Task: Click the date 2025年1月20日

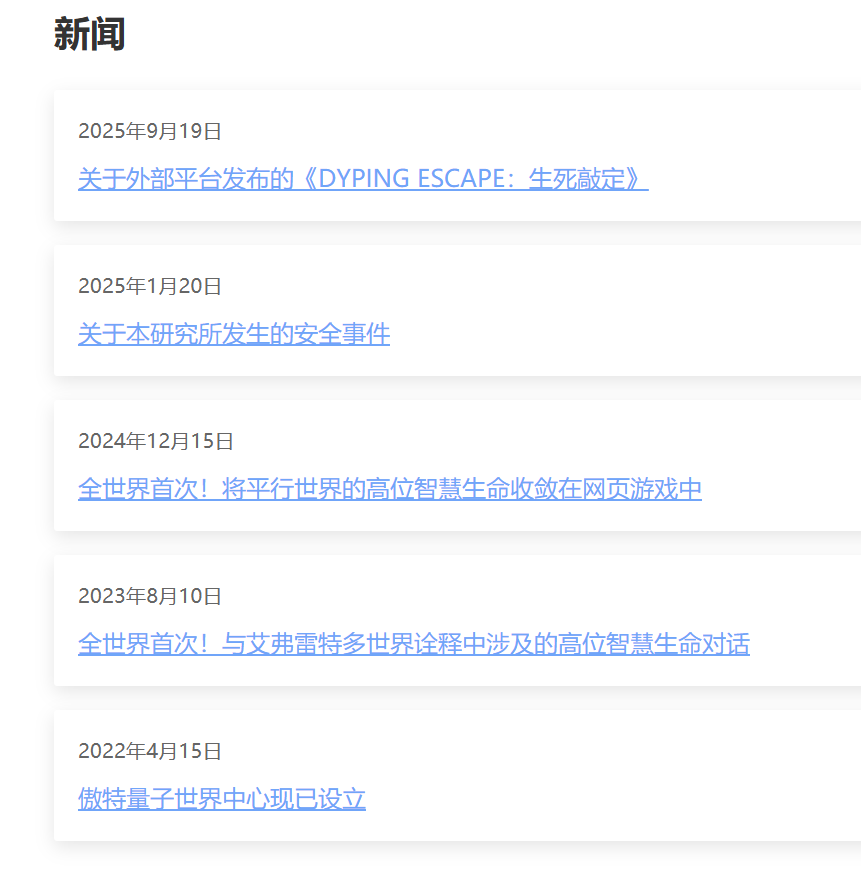Action: (150, 286)
